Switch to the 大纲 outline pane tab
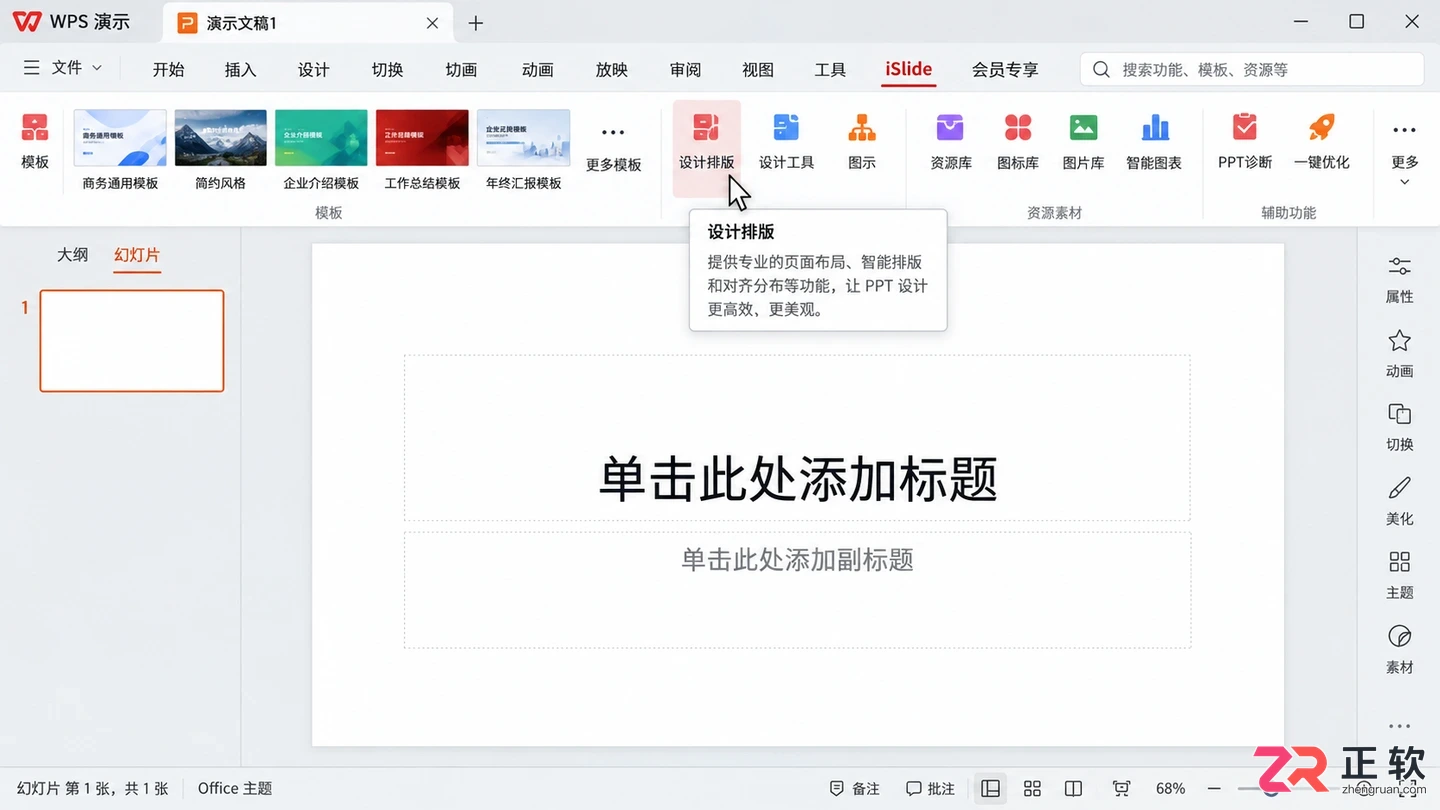 [72, 255]
